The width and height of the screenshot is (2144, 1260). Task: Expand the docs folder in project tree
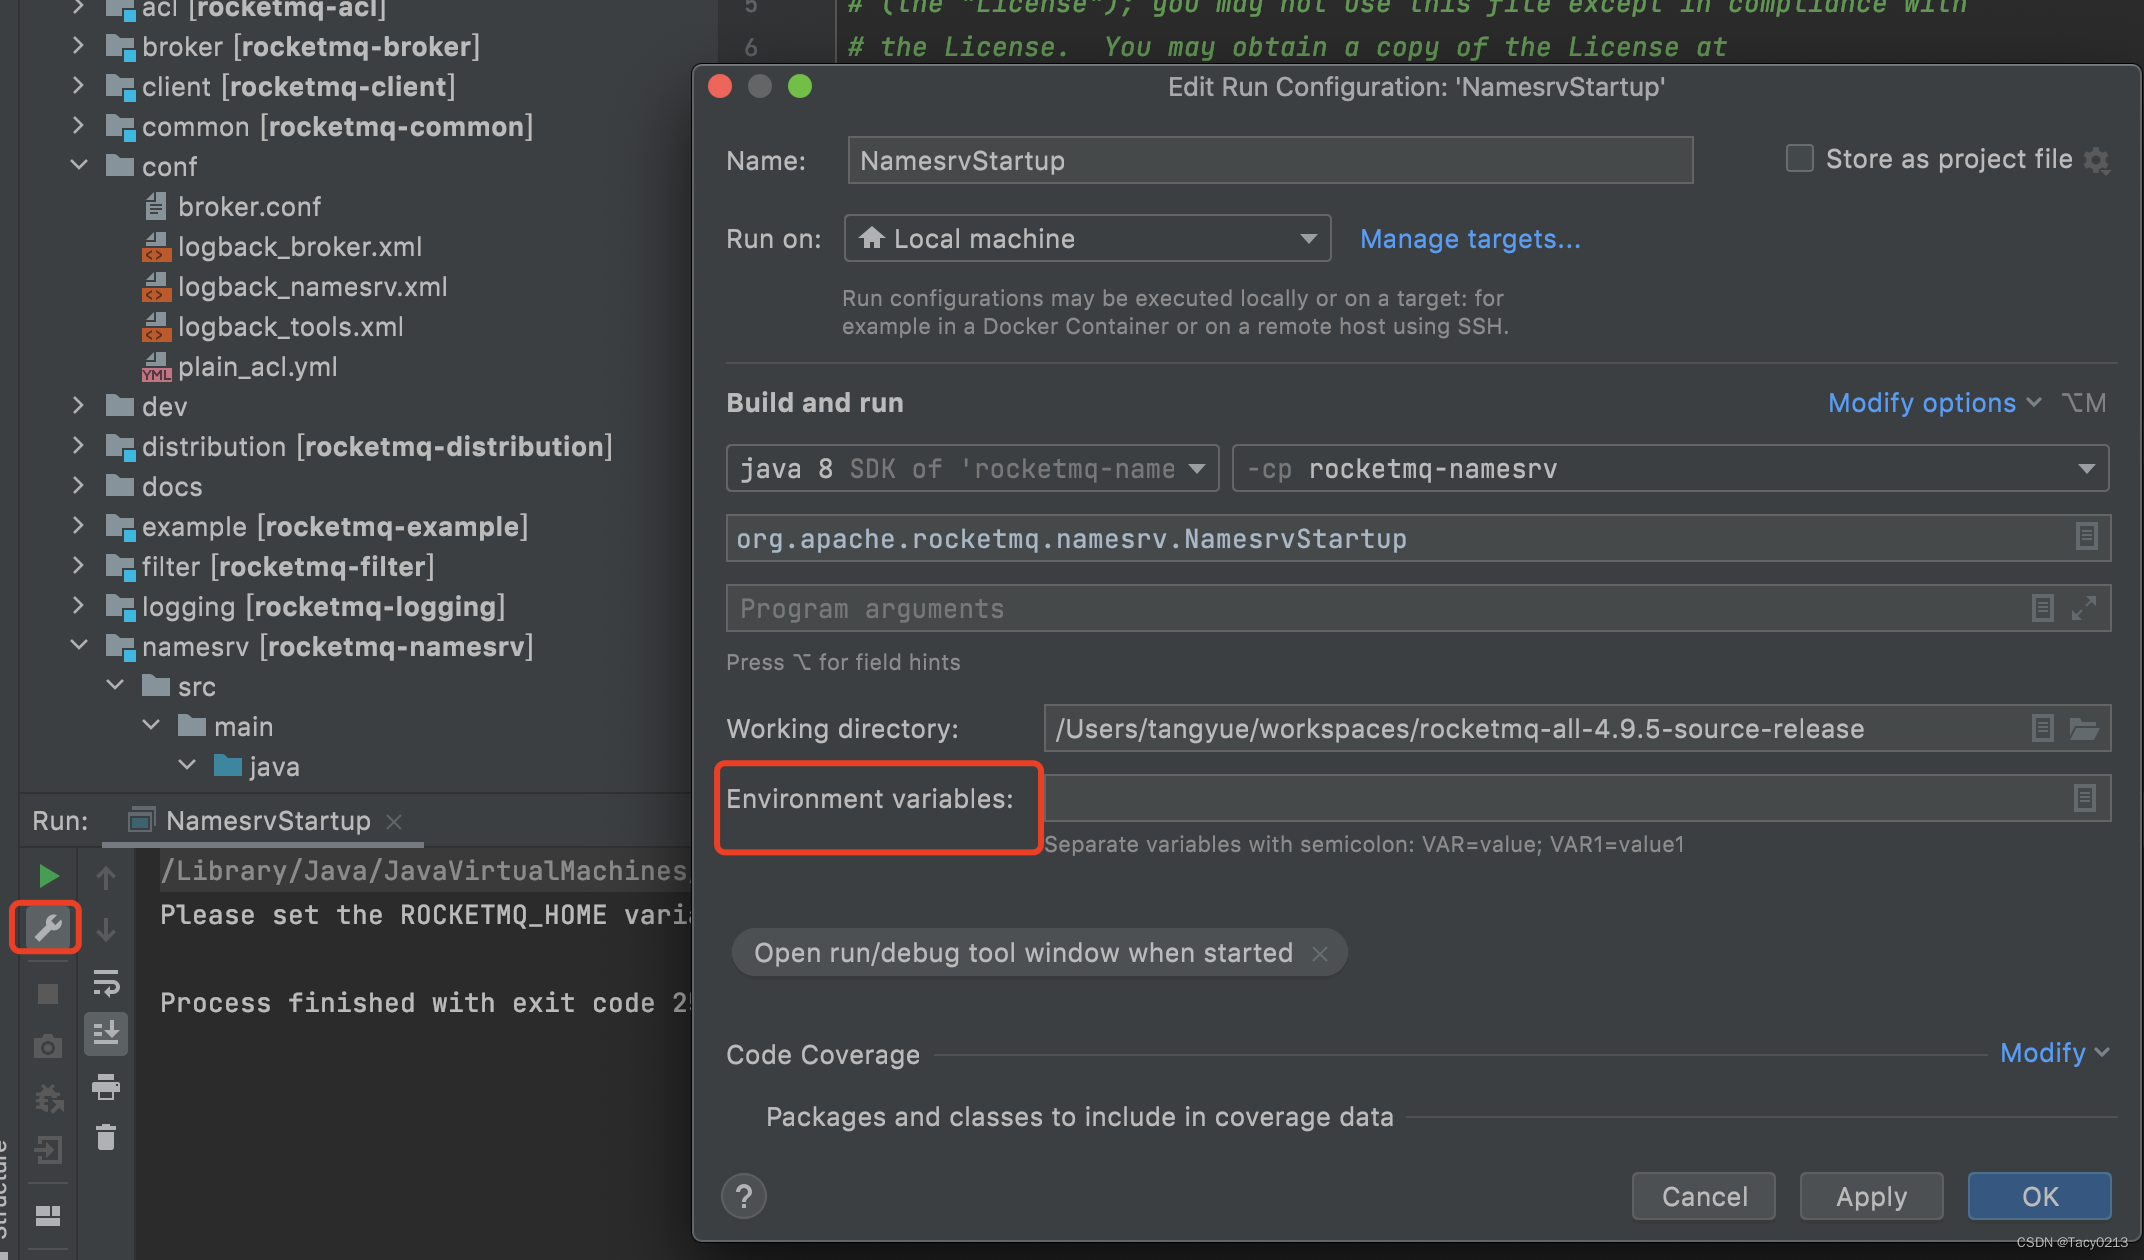tap(79, 485)
